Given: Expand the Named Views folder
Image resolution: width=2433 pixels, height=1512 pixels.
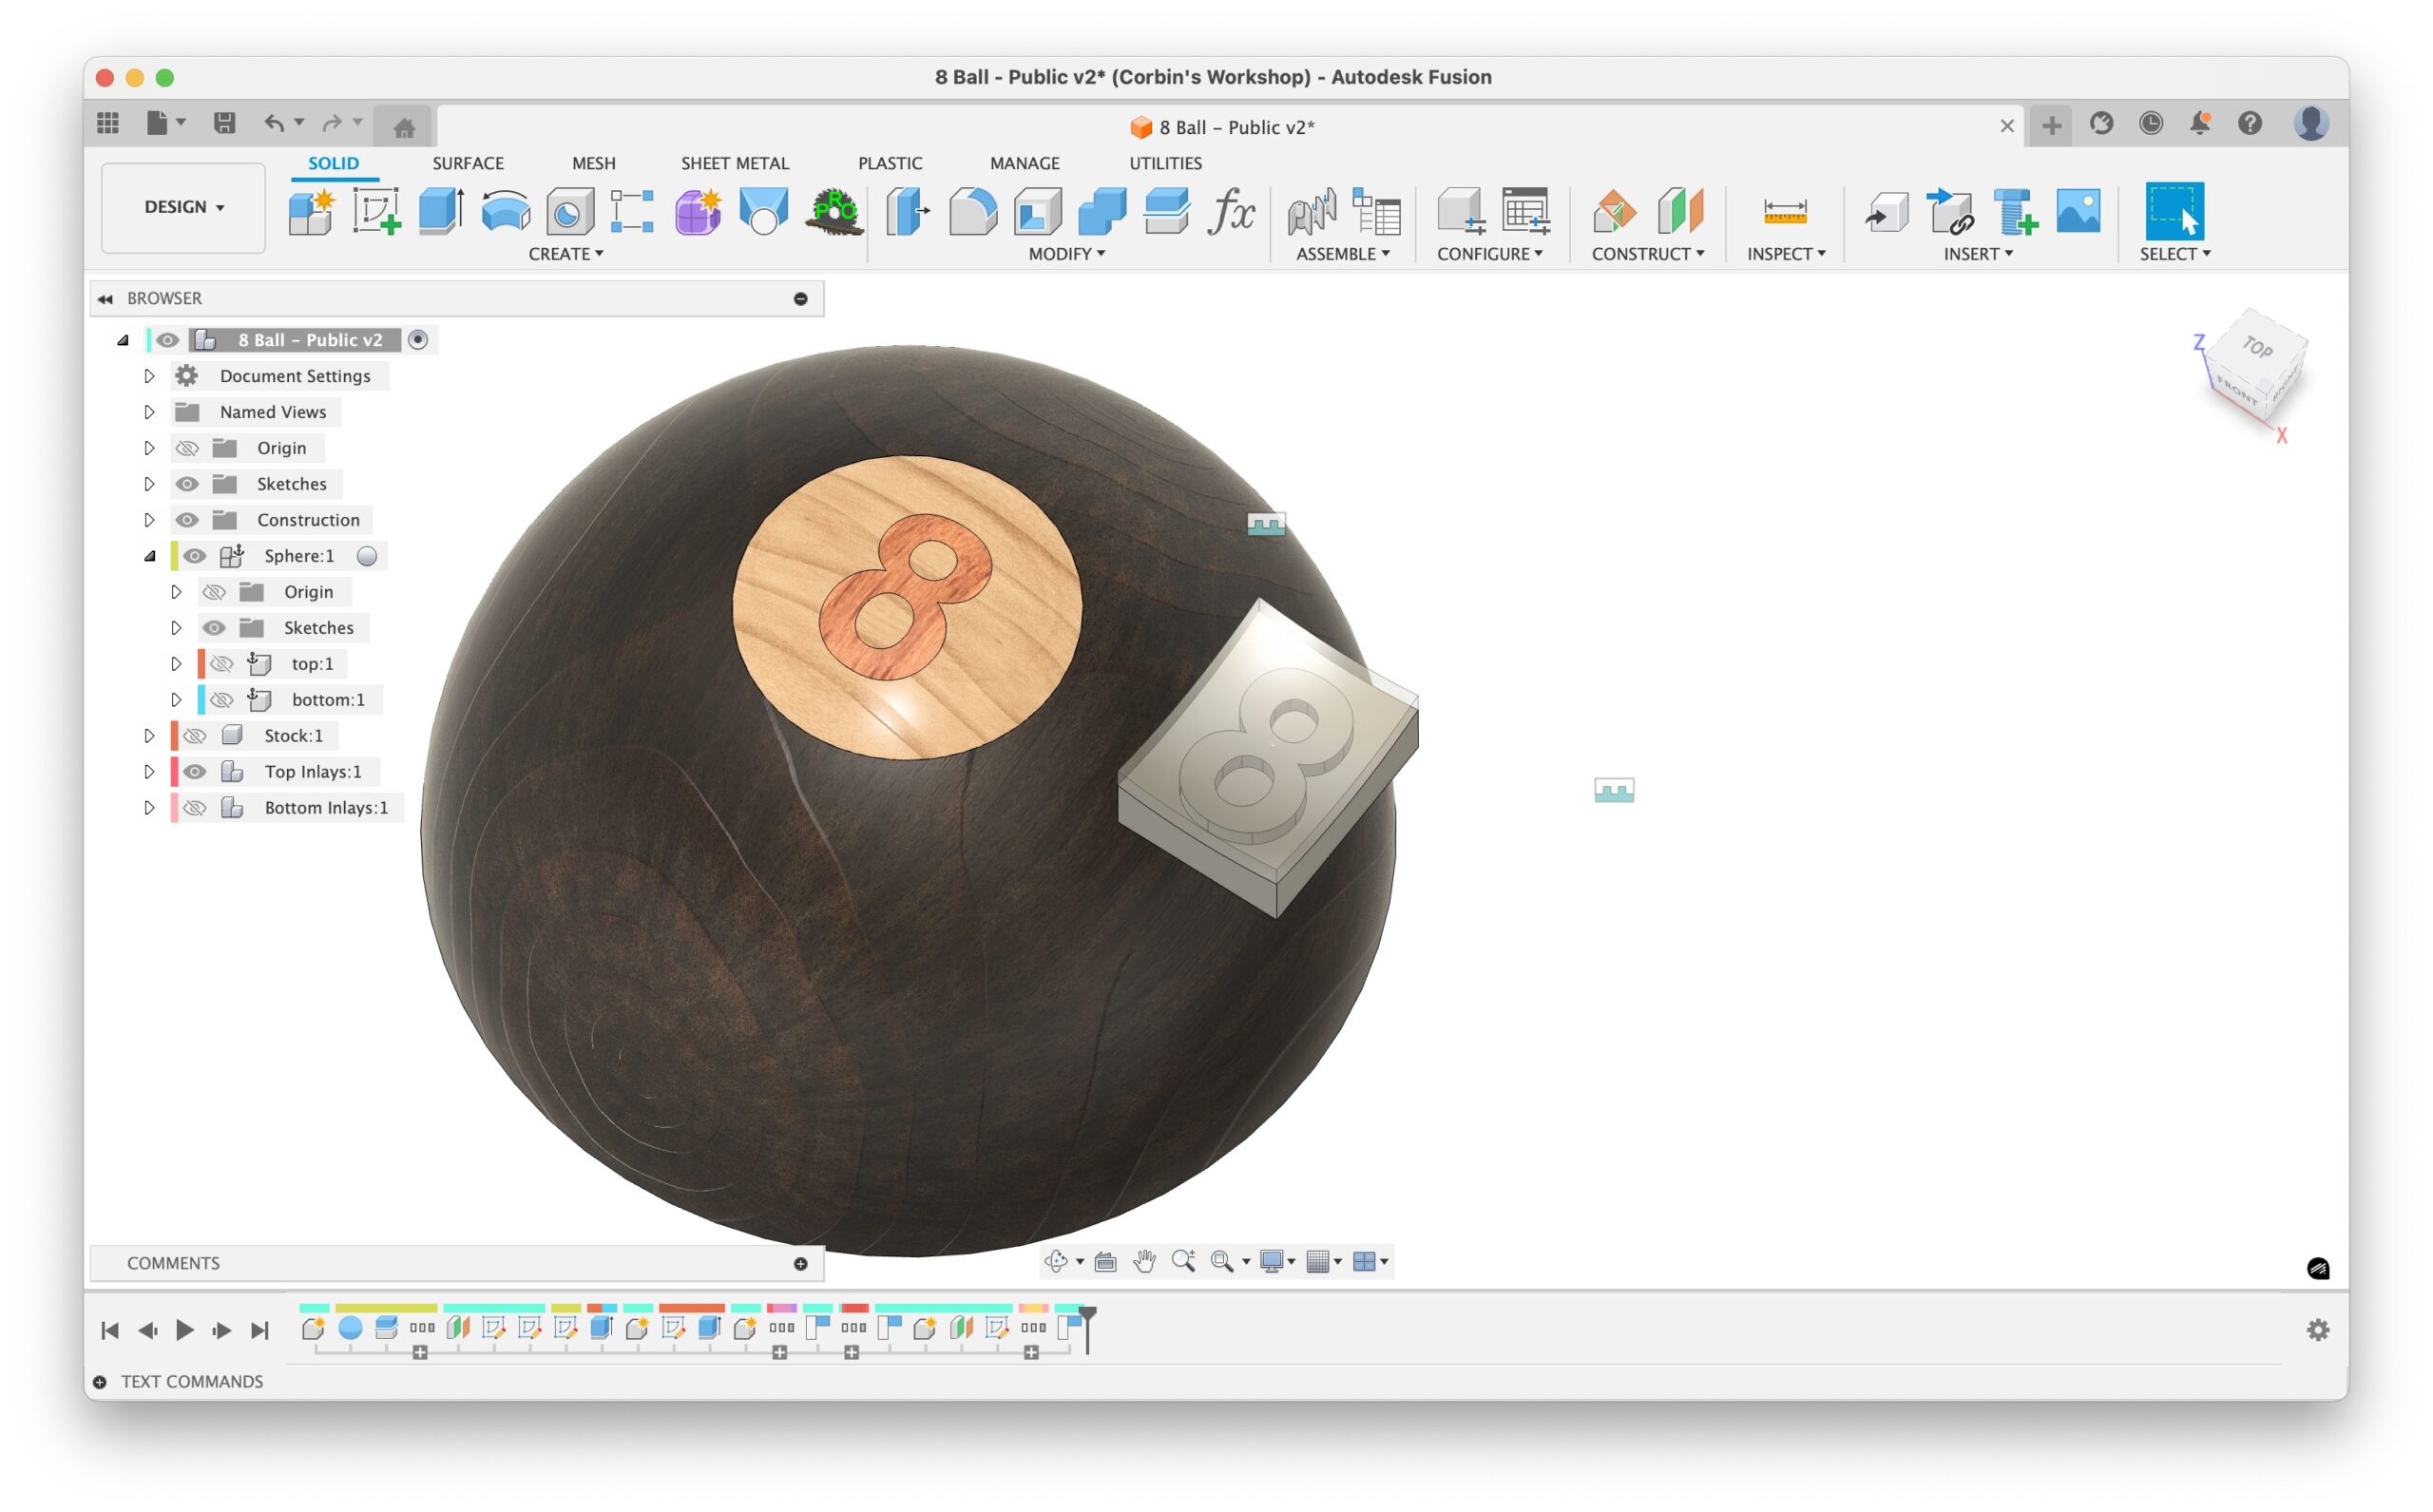Looking at the screenshot, I should point(149,412).
